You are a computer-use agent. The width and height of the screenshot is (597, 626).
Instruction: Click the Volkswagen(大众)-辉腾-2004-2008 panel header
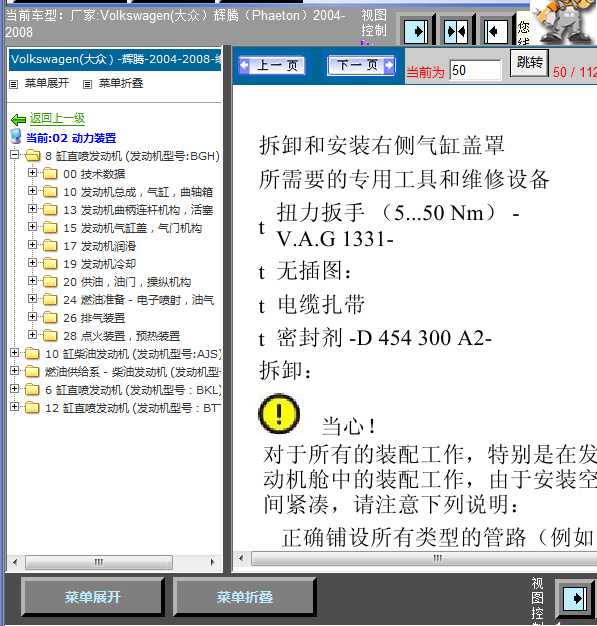(115, 60)
